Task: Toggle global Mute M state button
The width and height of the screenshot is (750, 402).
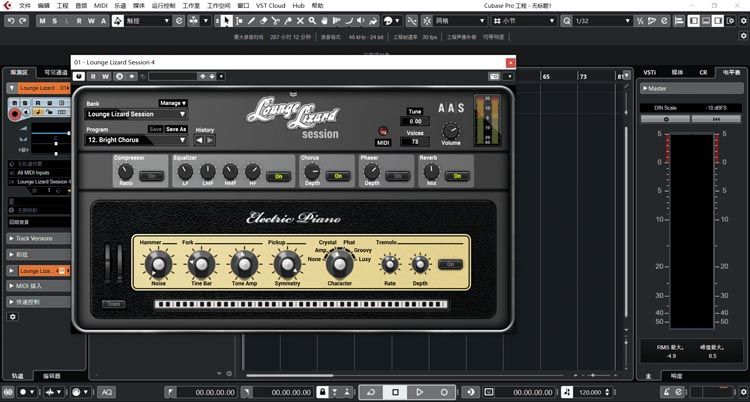Action: coord(43,21)
